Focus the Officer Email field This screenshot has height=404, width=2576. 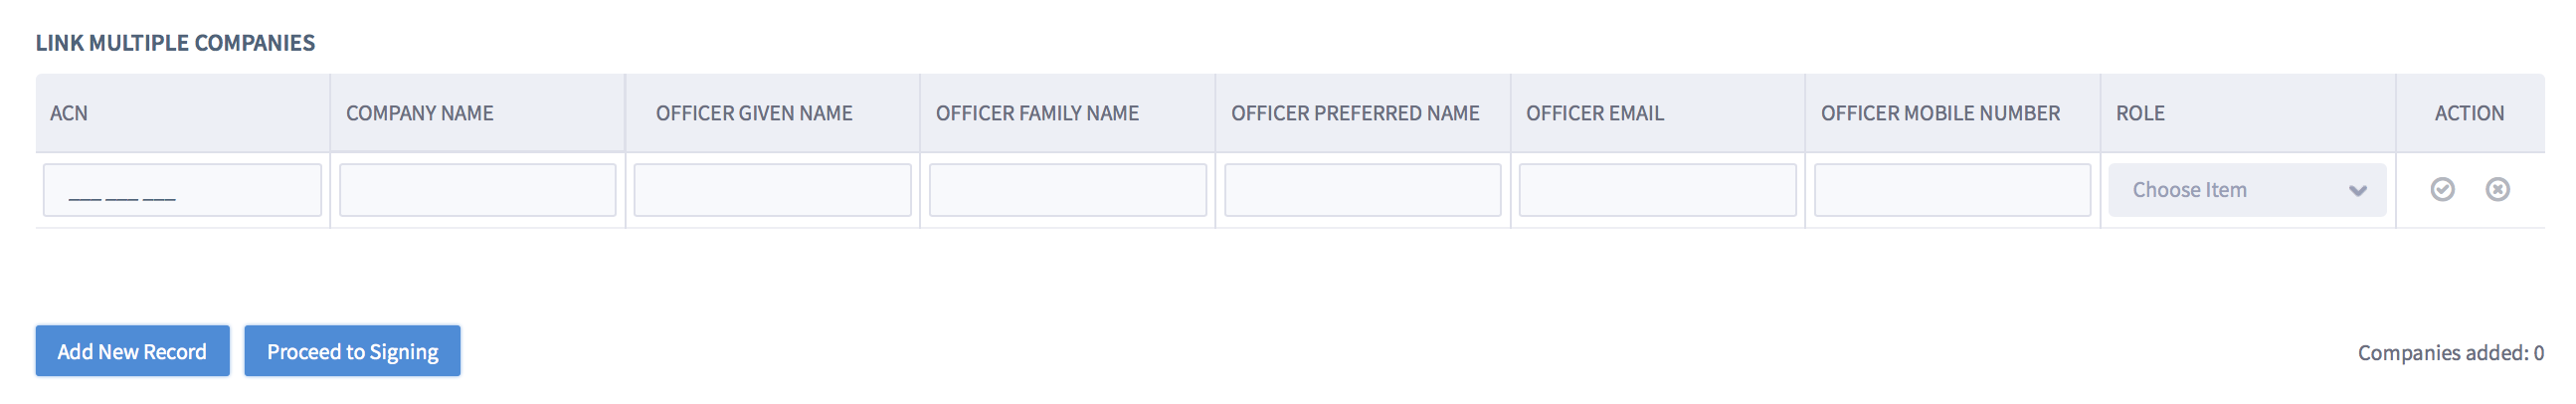[1657, 190]
